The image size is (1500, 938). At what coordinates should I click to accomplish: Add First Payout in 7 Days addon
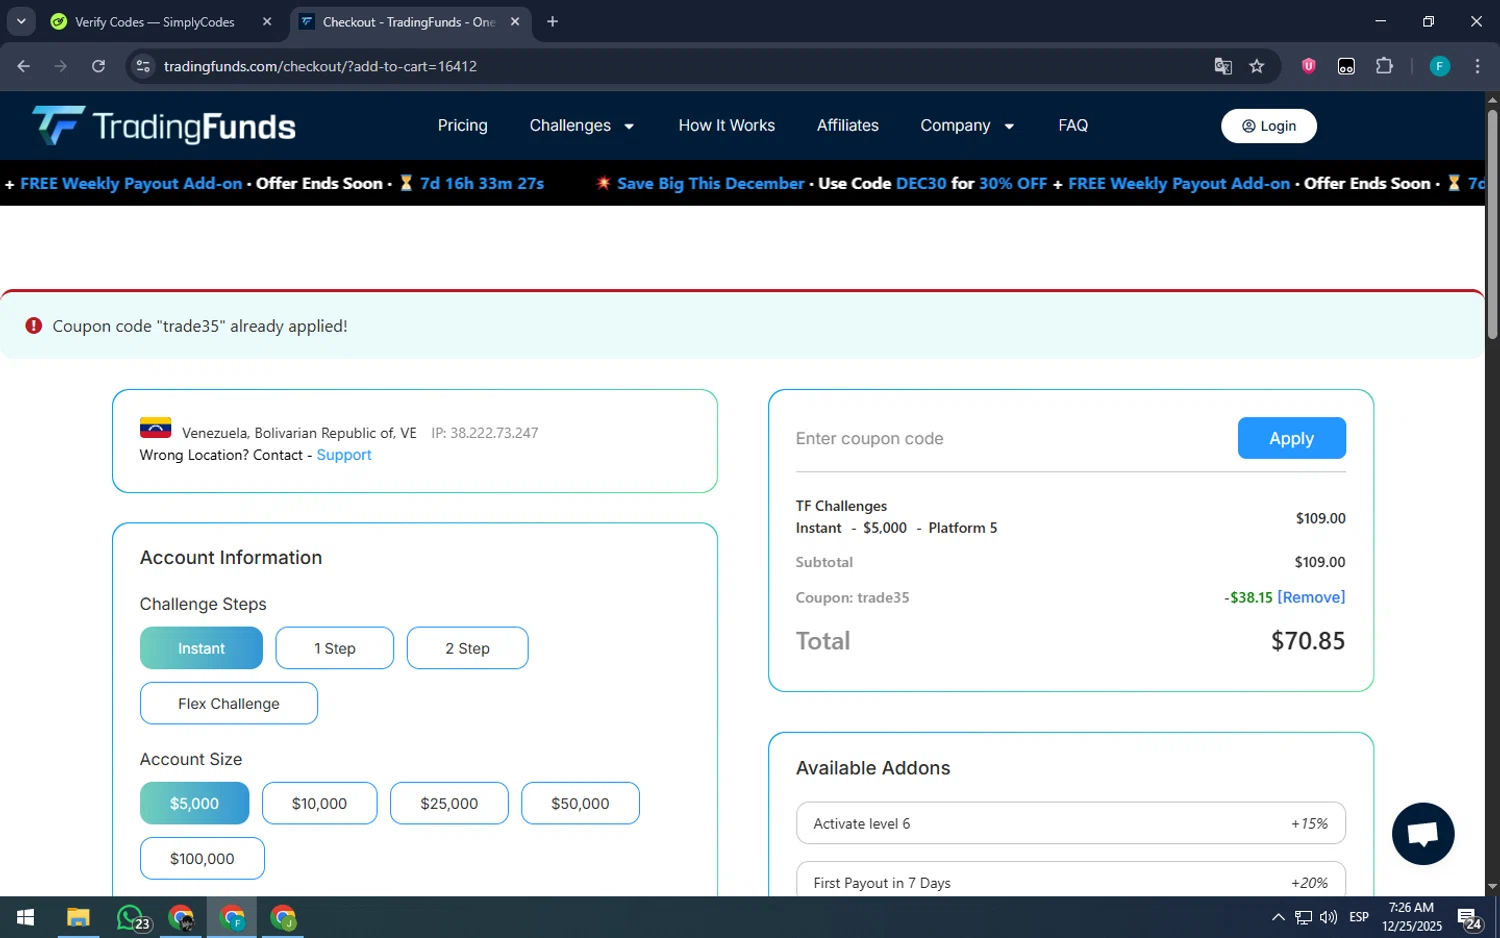tap(1070, 880)
